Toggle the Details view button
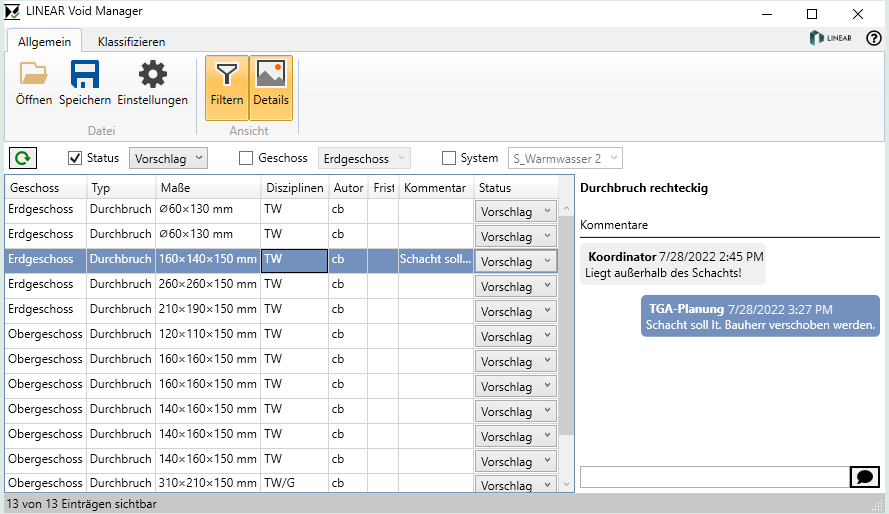 pos(271,88)
